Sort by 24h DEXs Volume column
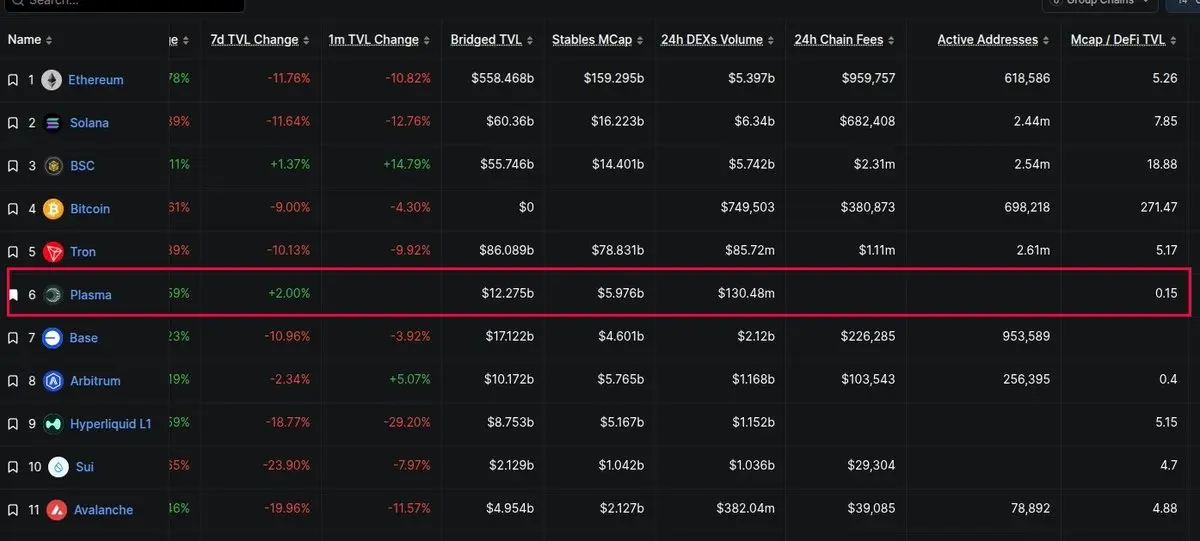The image size is (1200, 541). [x=718, y=40]
